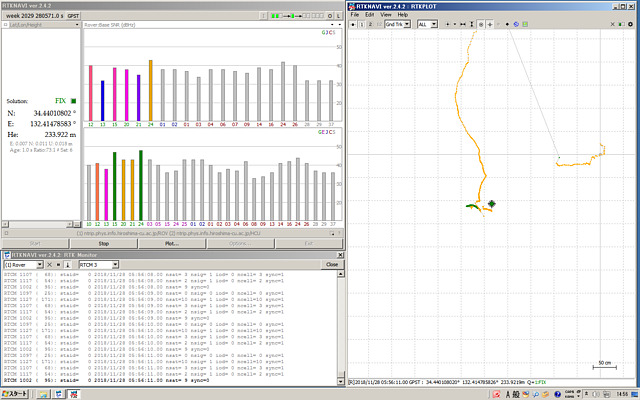Viewport: 640px width, 400px height.
Task: Click the scroll-down arrow in RTK Monitor
Action: [x=341, y=381]
